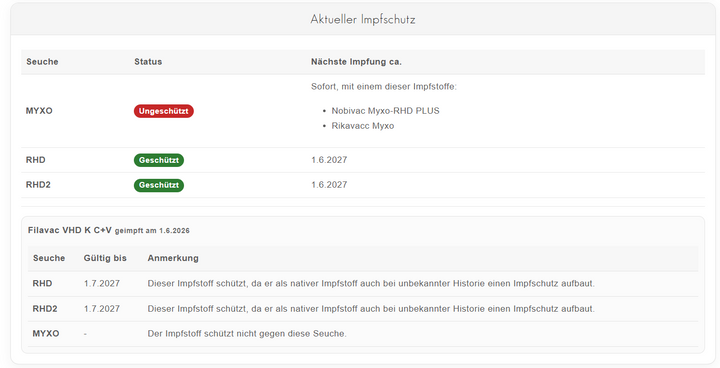This screenshot has width=720, height=368.
Task: Click the 'Anmerkung' column header
Action: point(173,258)
